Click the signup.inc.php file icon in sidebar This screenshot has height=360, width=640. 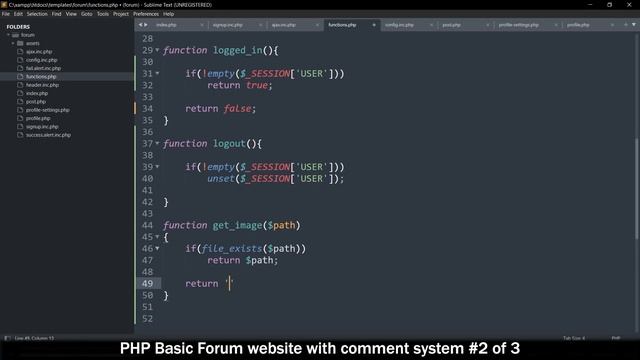[x=20, y=127]
